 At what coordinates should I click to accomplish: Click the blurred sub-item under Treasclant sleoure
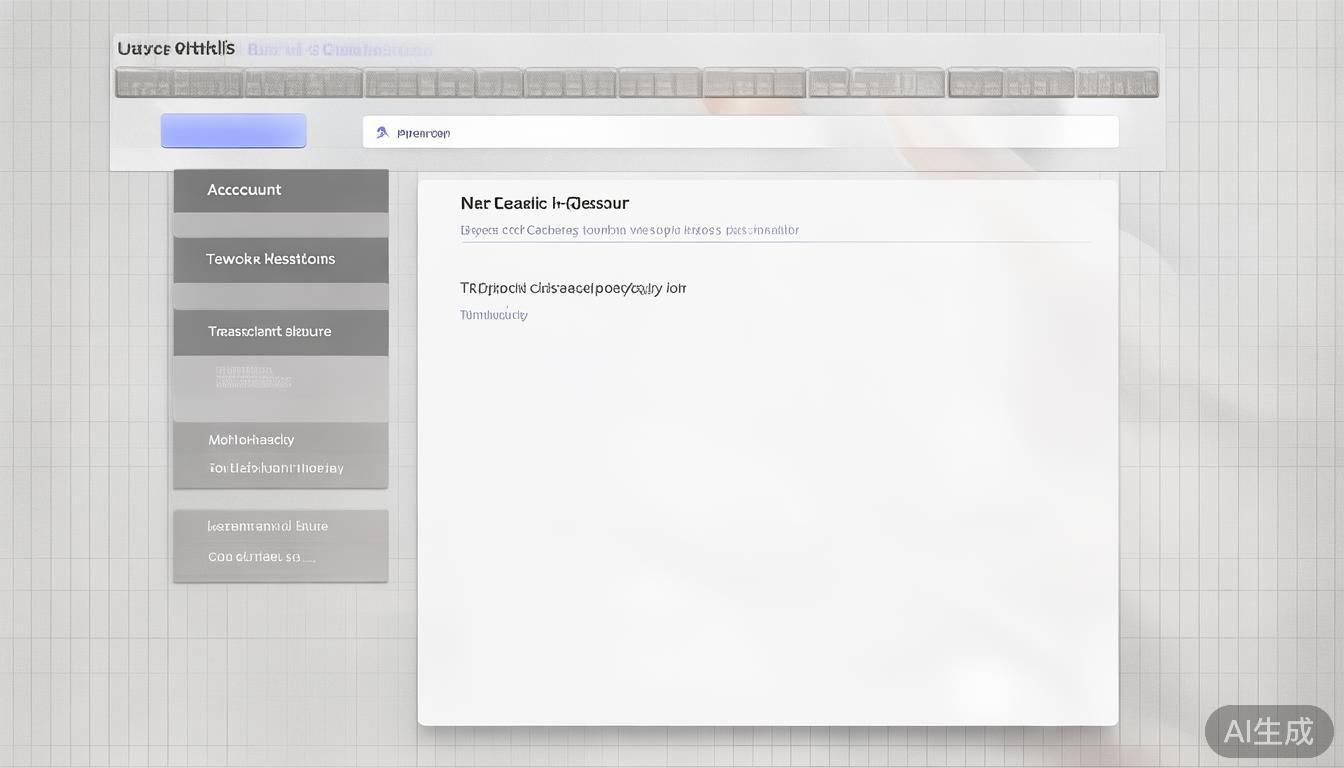[x=254, y=377]
